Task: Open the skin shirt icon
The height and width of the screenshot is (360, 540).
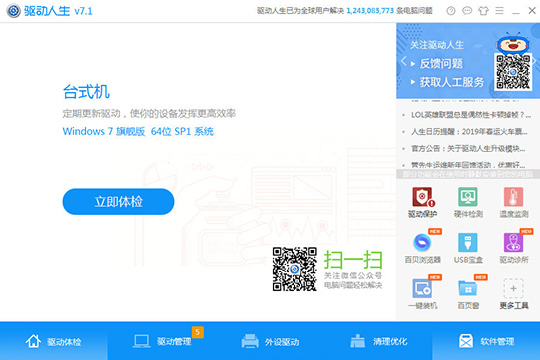Action: (x=483, y=11)
